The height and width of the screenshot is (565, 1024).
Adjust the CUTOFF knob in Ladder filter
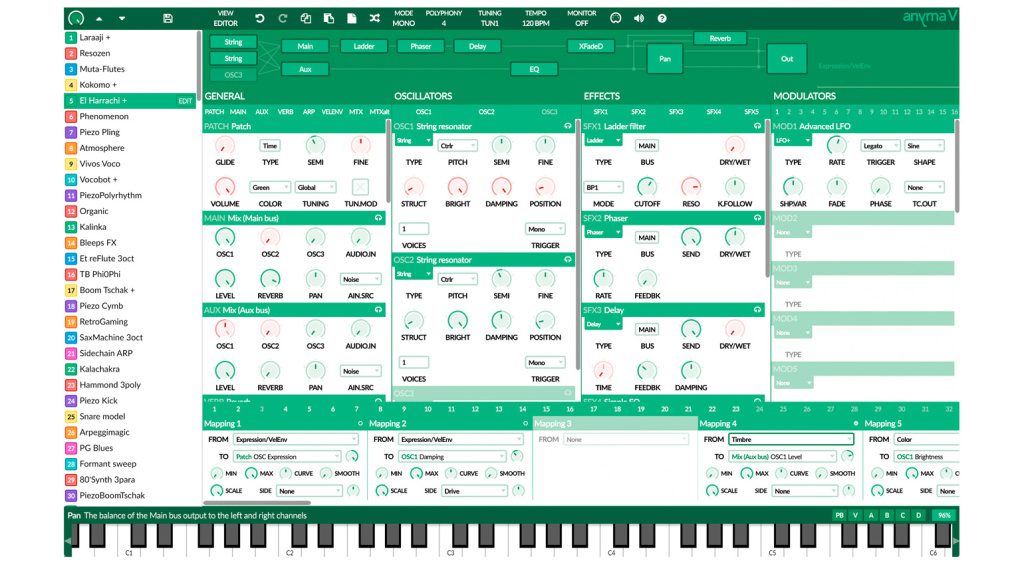pos(647,187)
